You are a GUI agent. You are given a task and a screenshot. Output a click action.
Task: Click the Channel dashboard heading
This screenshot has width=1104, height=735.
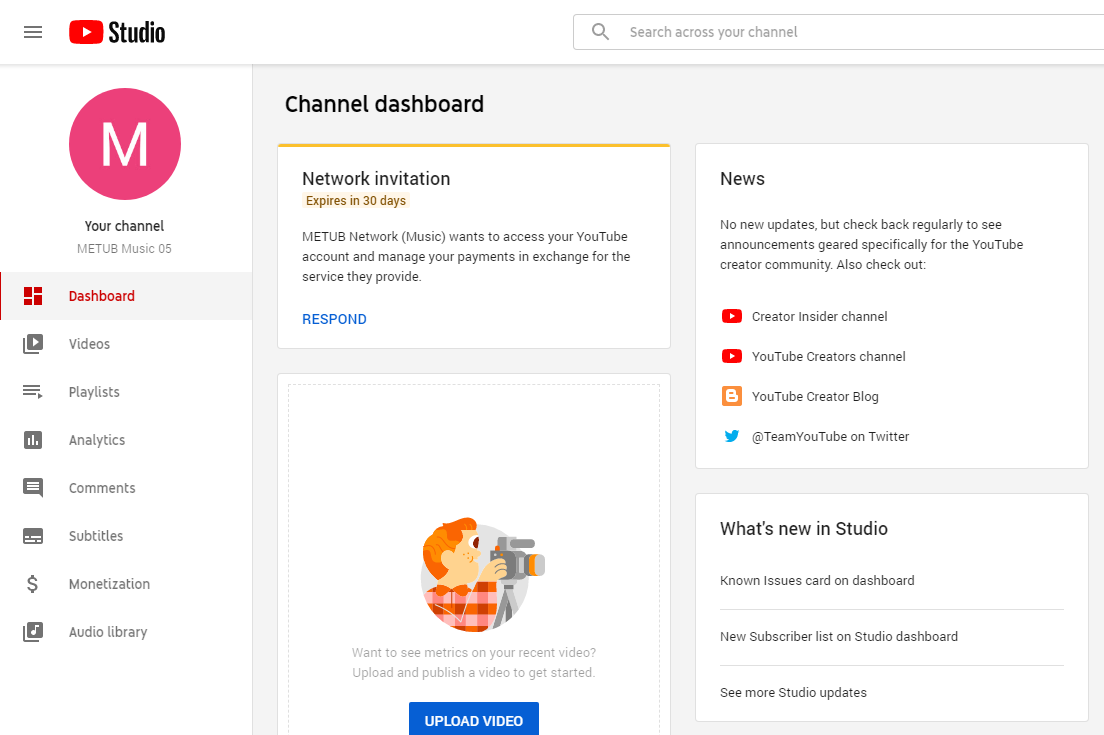(x=384, y=104)
